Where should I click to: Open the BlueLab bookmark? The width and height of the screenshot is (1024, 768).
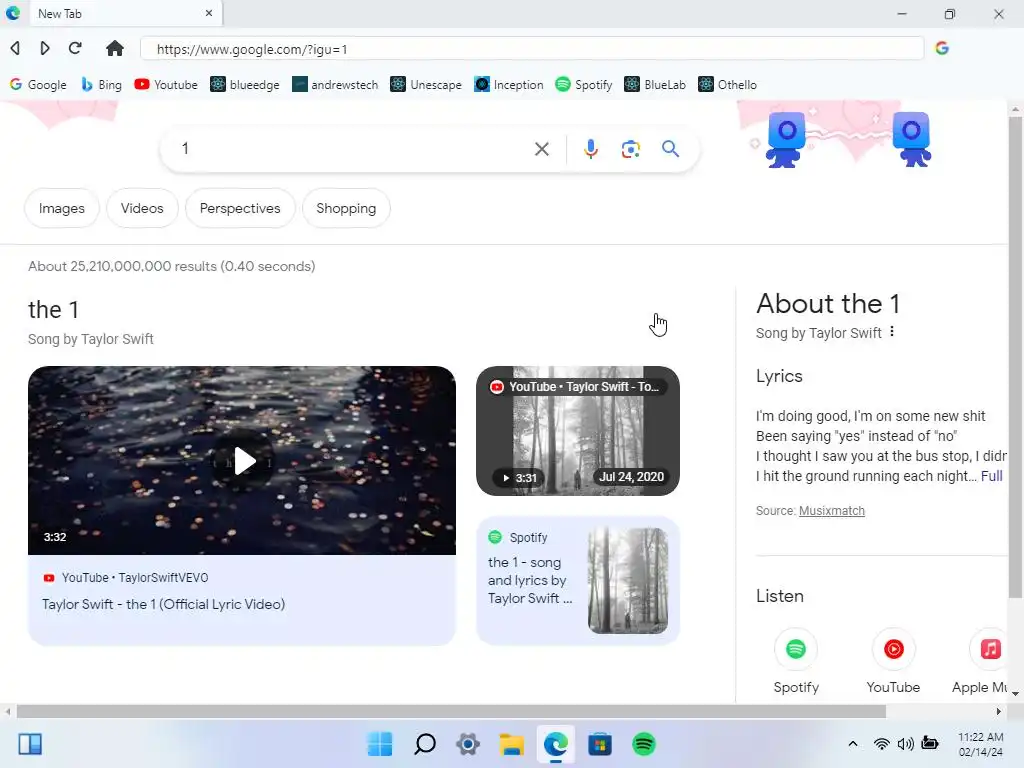coord(655,85)
